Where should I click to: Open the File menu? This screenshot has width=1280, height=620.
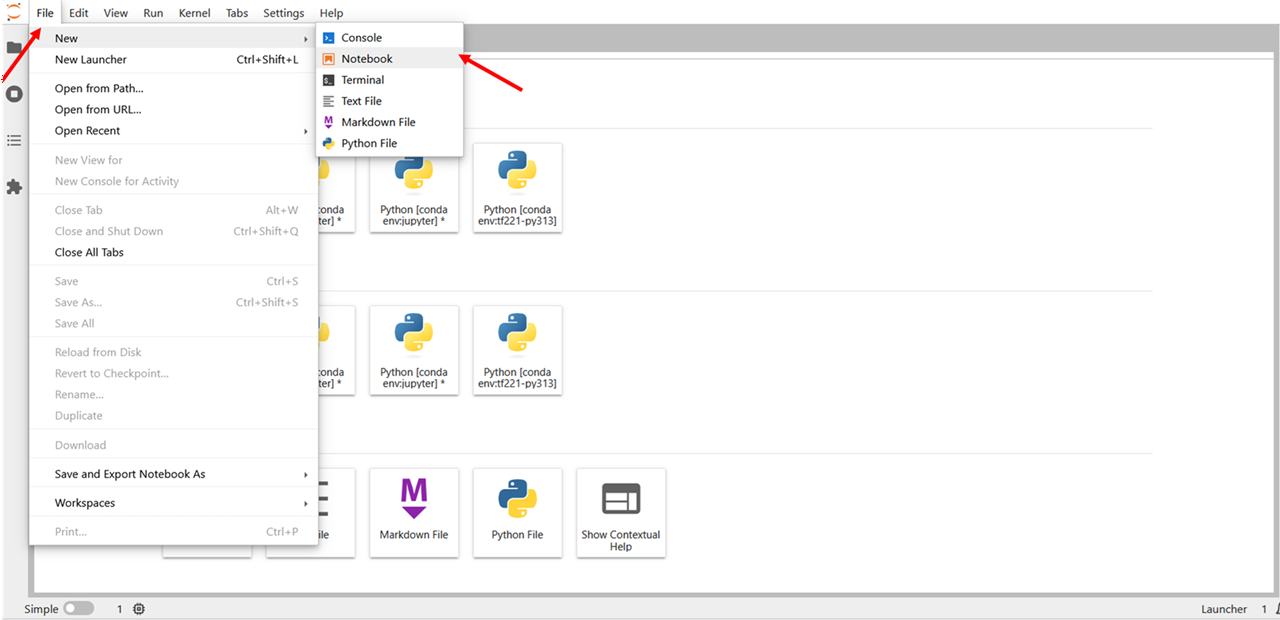tap(45, 13)
